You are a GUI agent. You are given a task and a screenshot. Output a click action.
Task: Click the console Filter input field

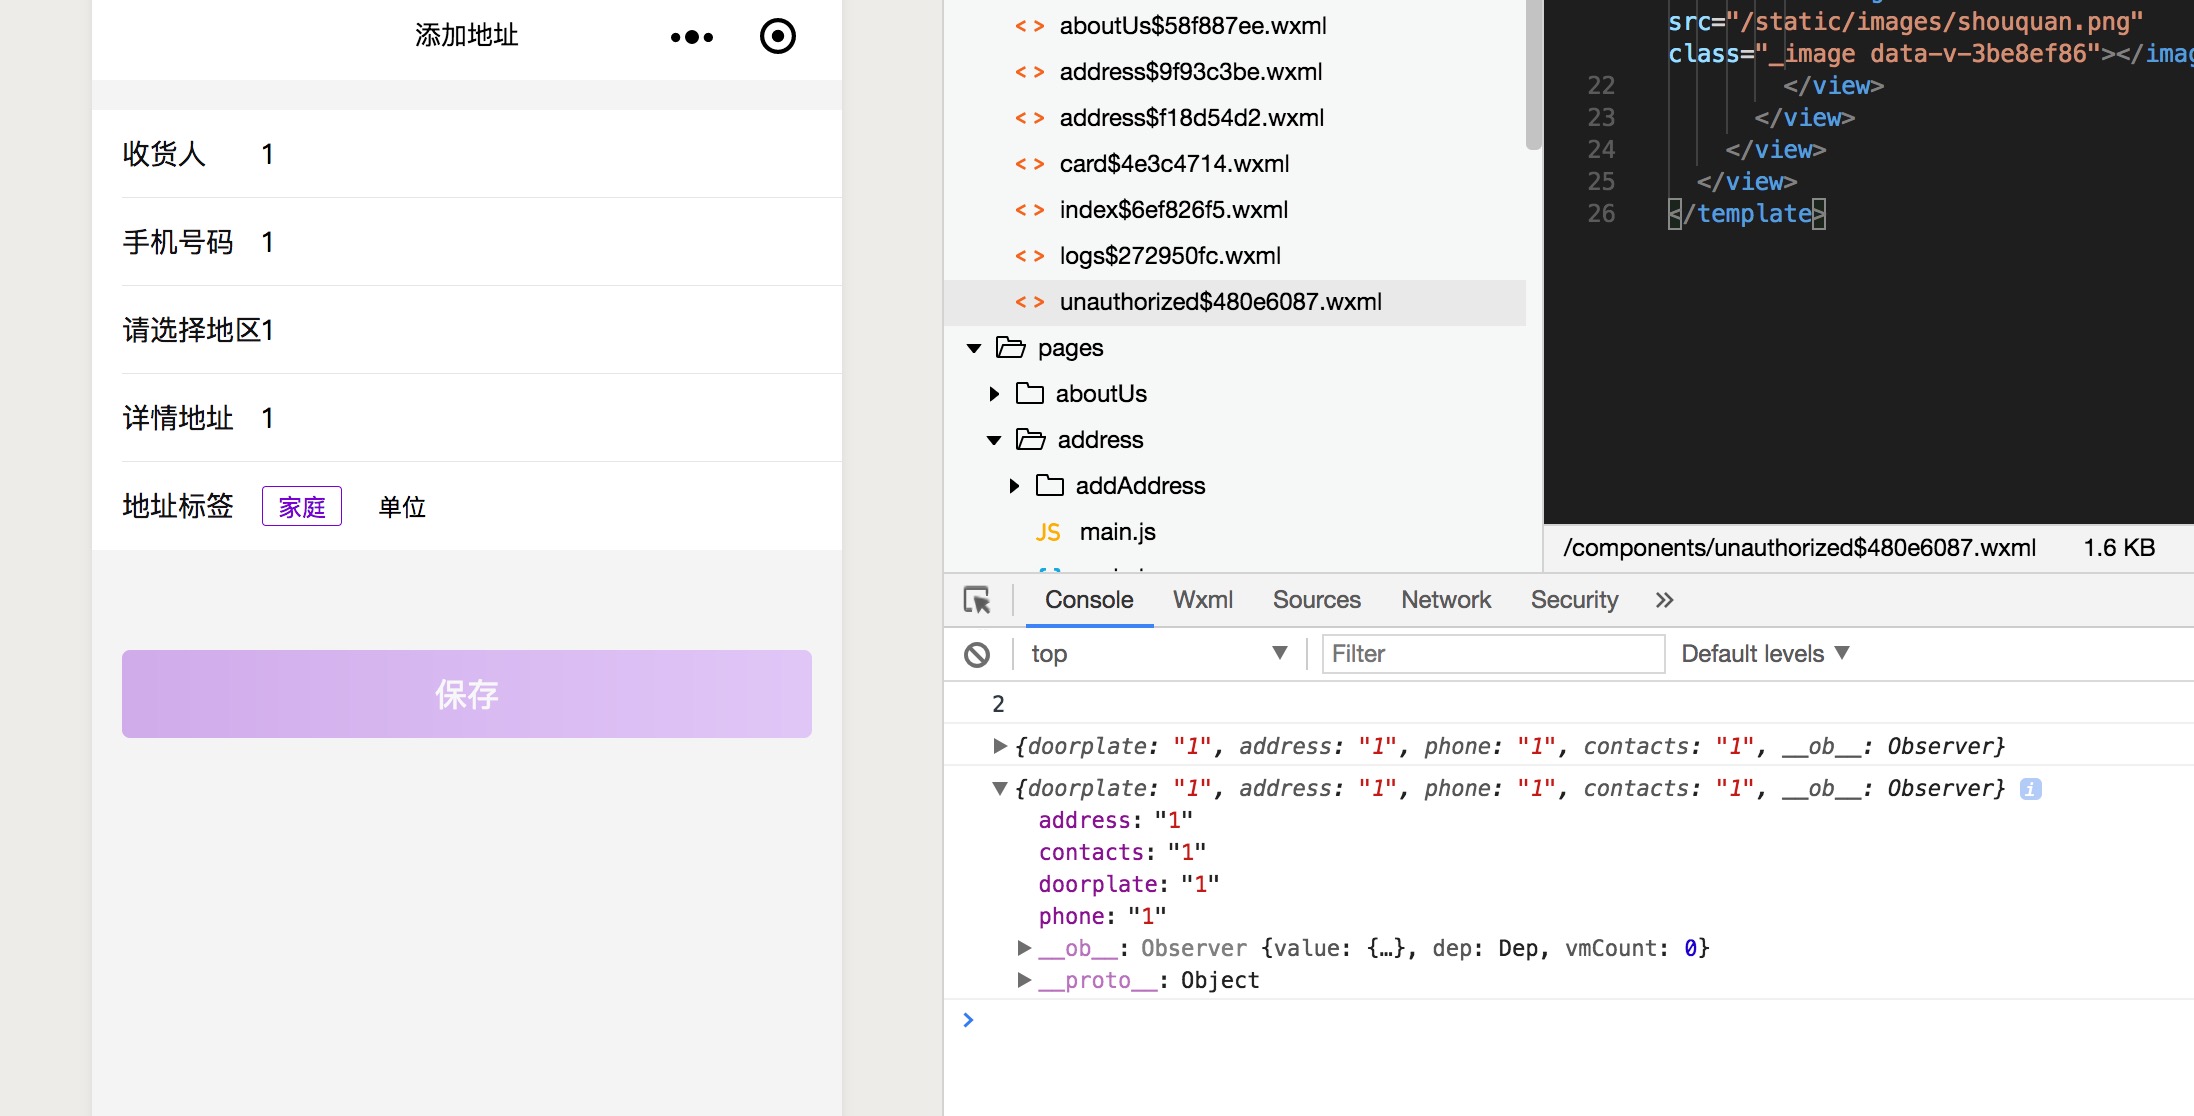tap(1492, 653)
